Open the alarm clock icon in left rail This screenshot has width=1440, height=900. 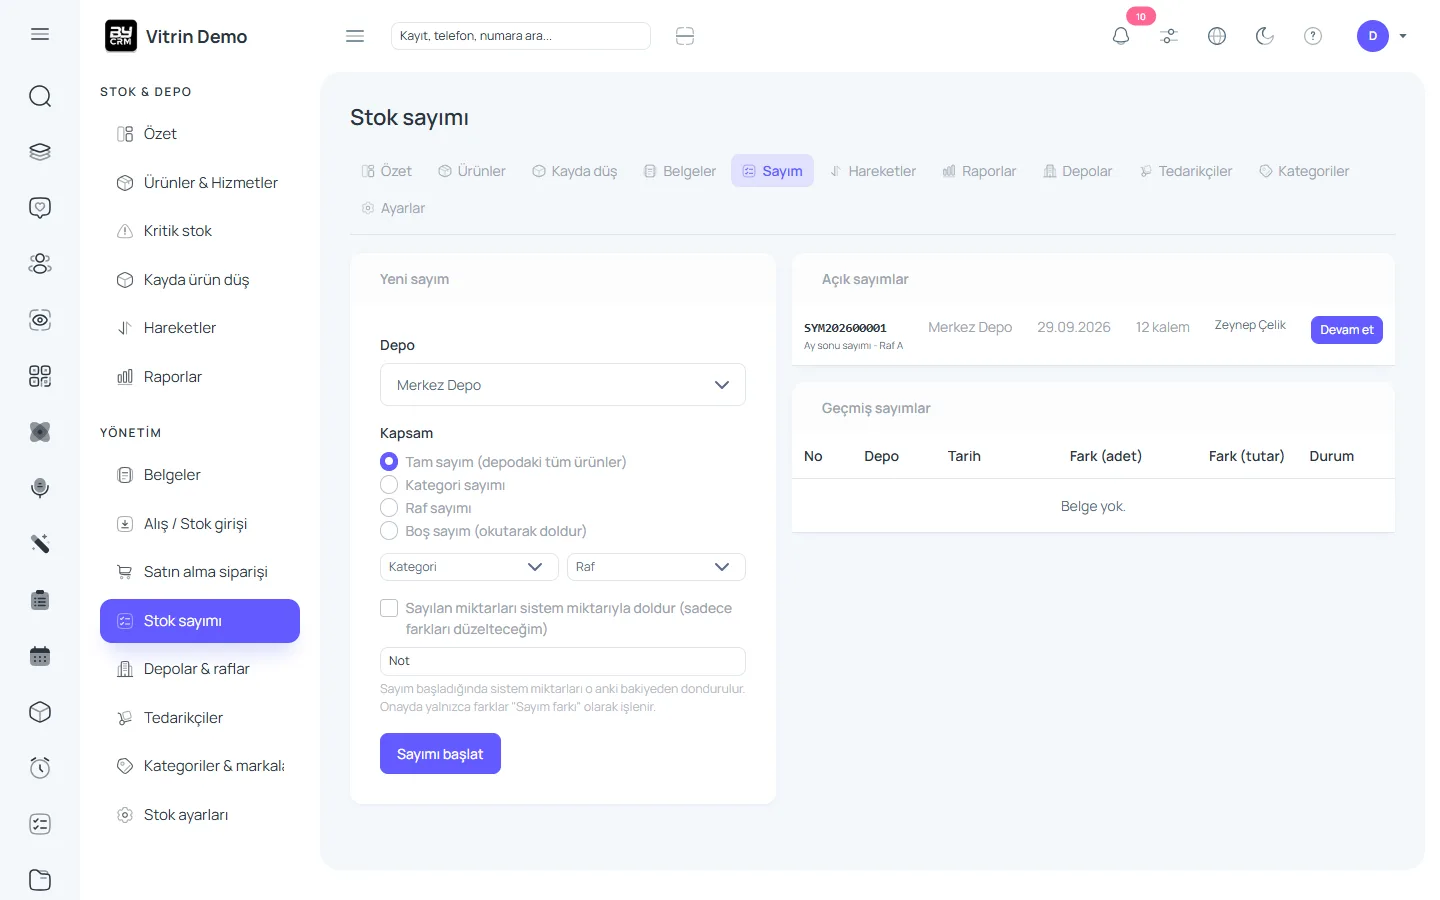[40, 768]
